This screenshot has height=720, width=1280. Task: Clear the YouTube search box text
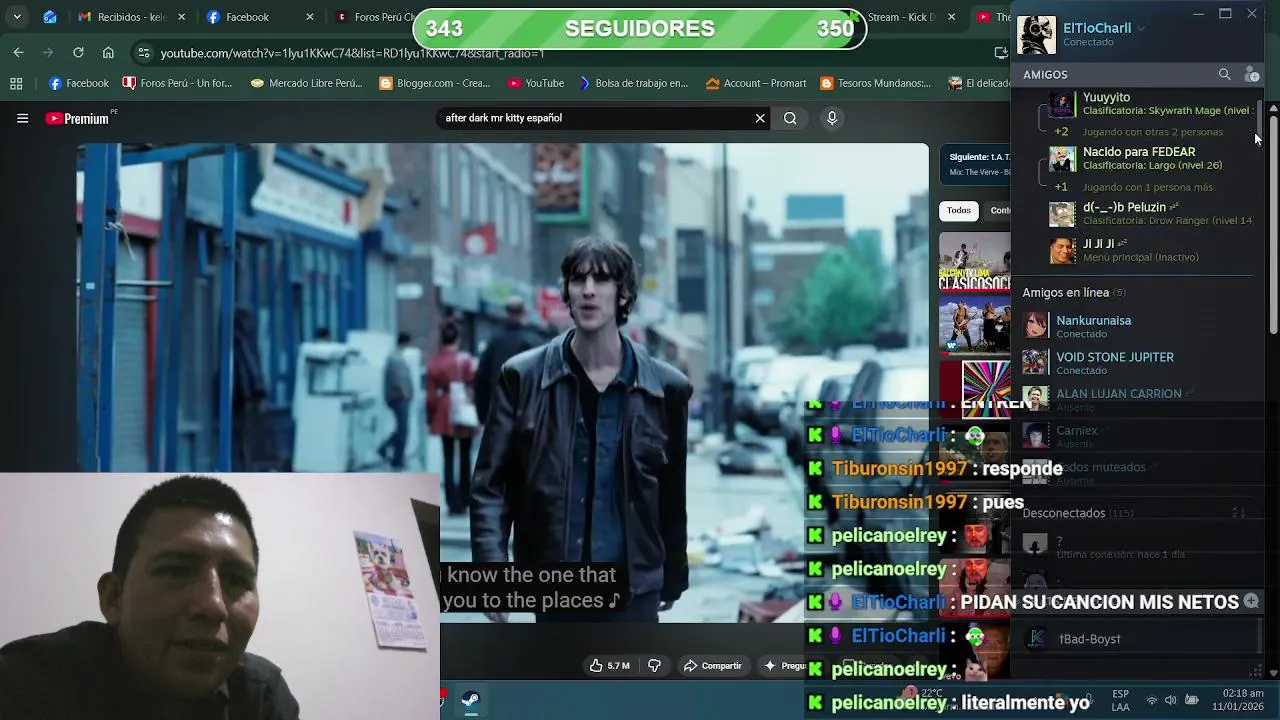pyautogui.click(x=760, y=118)
